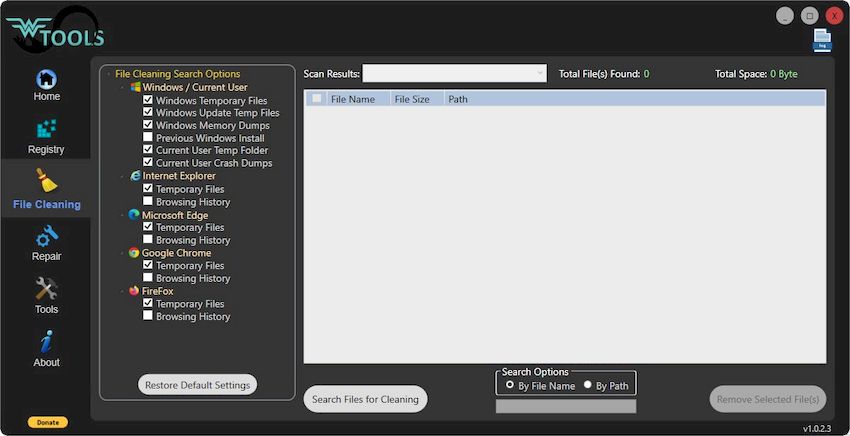
Task: Open the About info icon
Action: point(46,342)
